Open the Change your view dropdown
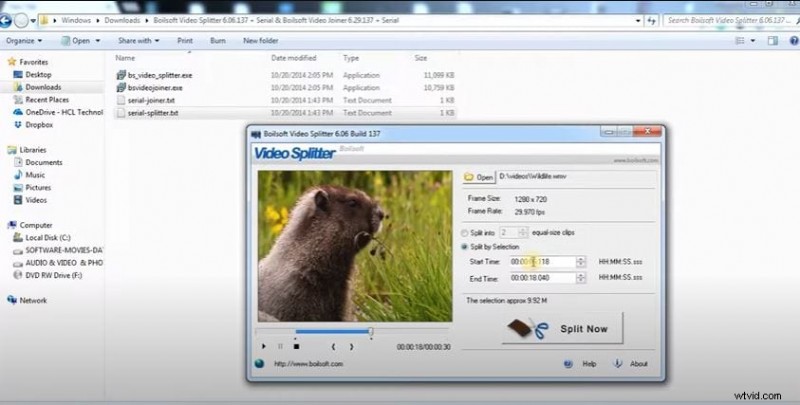The image size is (800, 405). click(753, 41)
